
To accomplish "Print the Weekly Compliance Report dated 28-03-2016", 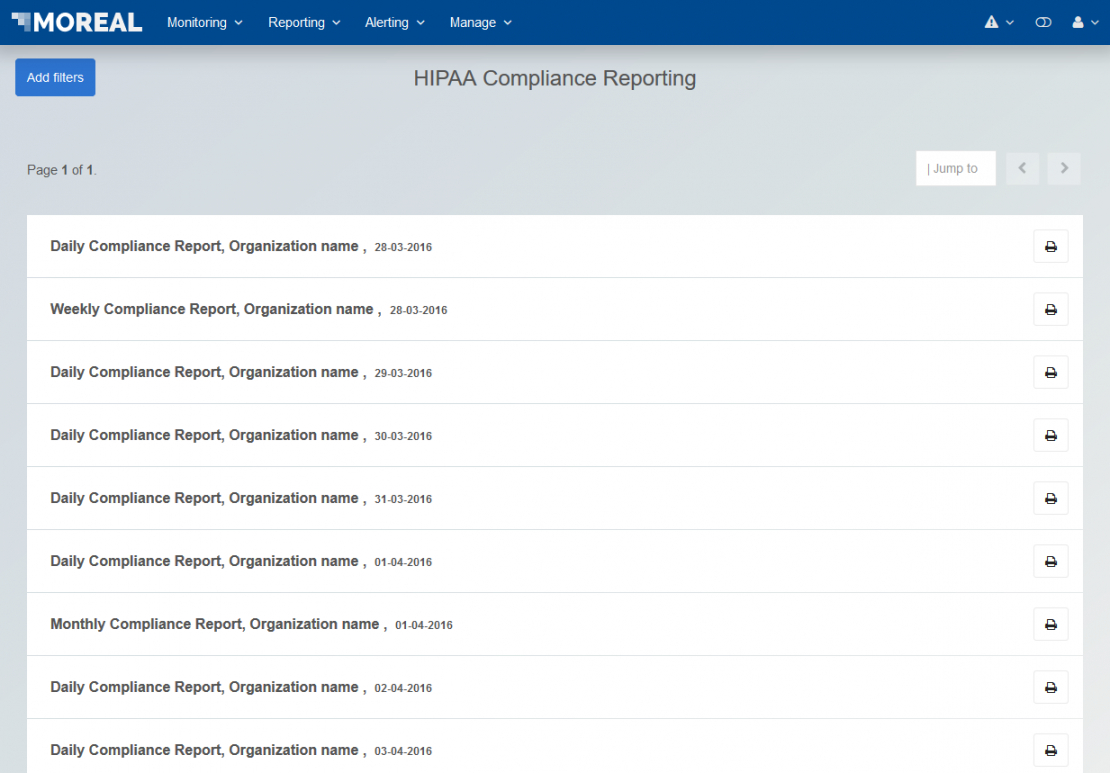I will tap(1051, 309).
